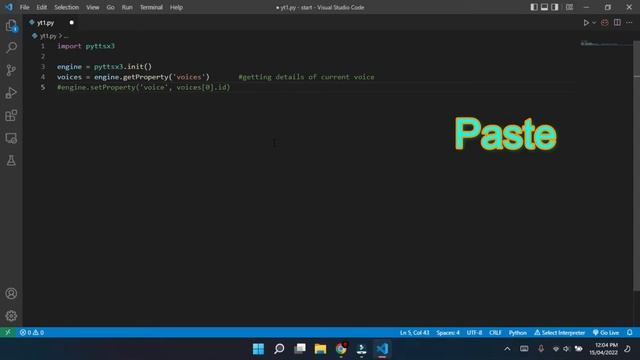Click the editor vertical scrollbar
The image size is (640, 360).
[636, 165]
